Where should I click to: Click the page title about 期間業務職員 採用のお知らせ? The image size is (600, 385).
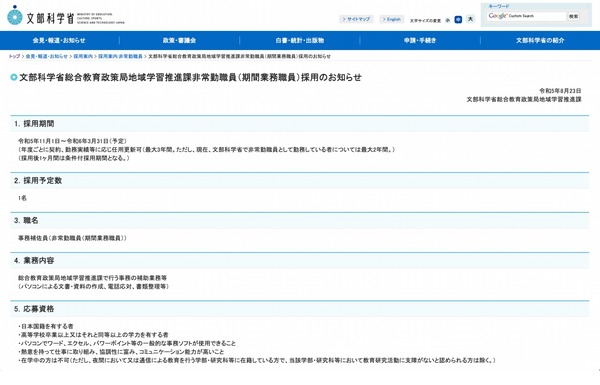[x=190, y=77]
